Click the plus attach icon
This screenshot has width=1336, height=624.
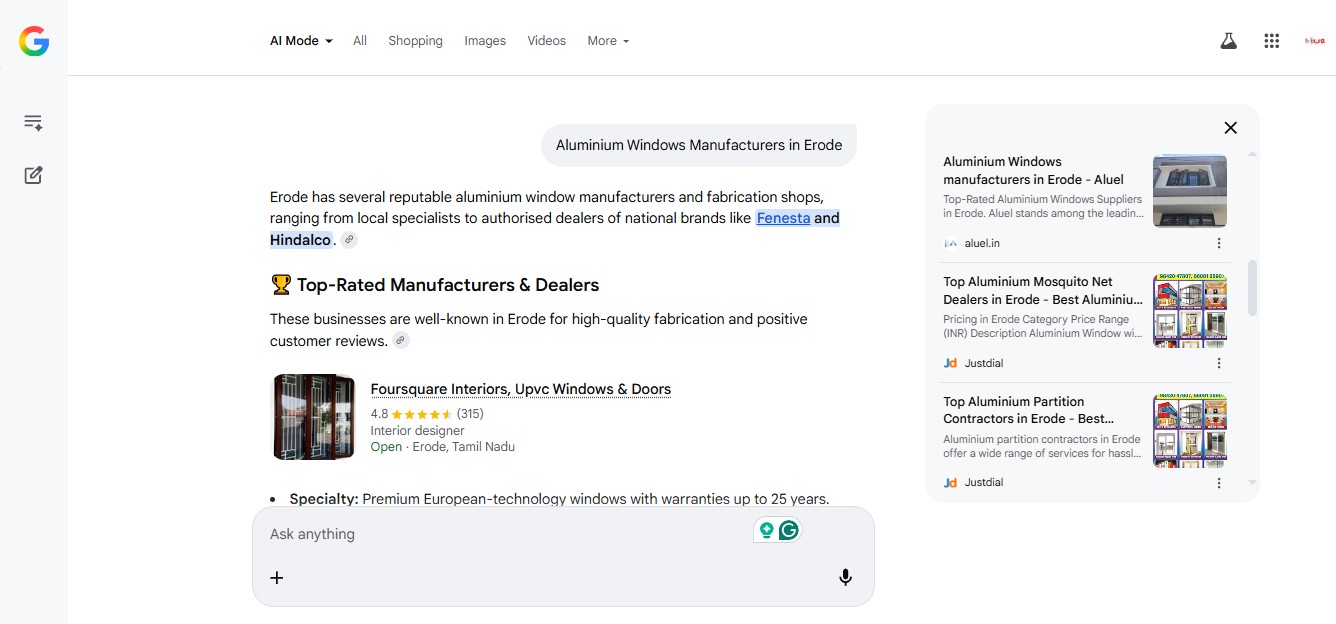(277, 577)
